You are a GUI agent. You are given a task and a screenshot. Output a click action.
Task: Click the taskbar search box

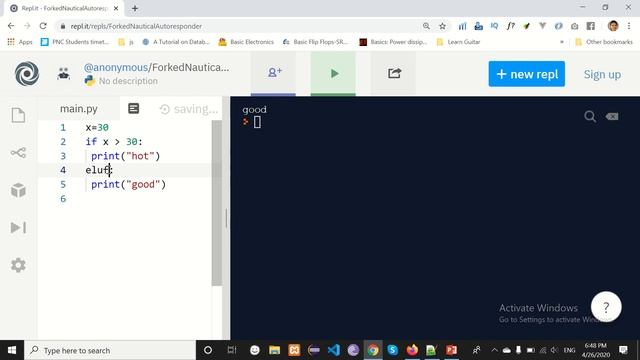click(110, 350)
